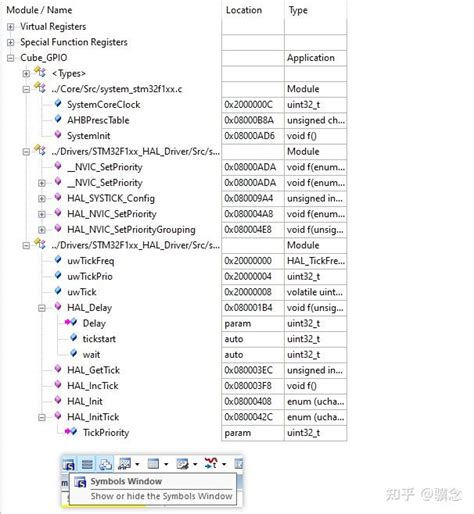This screenshot has height=514, width=474.
Task: Click the Delay parameter icon
Action: click(x=71, y=322)
